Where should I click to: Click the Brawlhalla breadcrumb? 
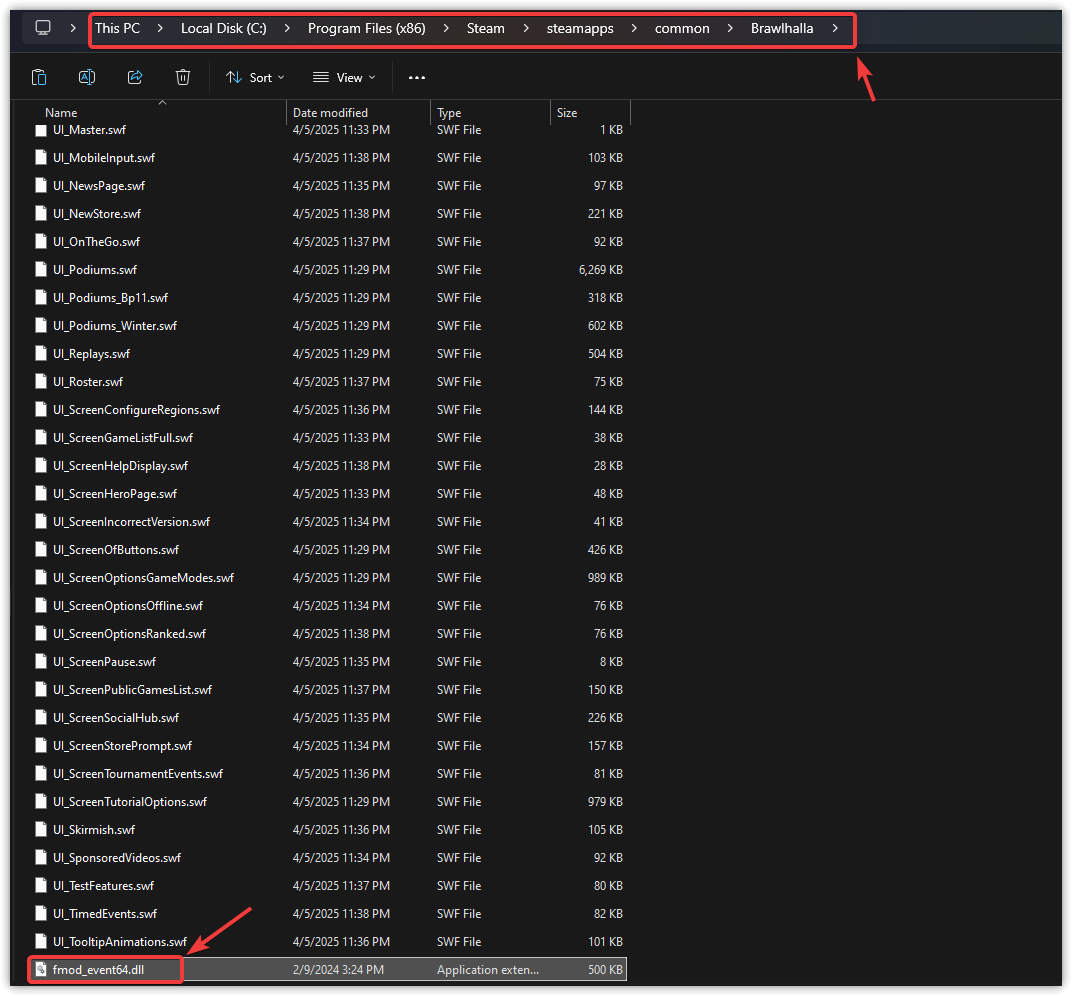(782, 28)
